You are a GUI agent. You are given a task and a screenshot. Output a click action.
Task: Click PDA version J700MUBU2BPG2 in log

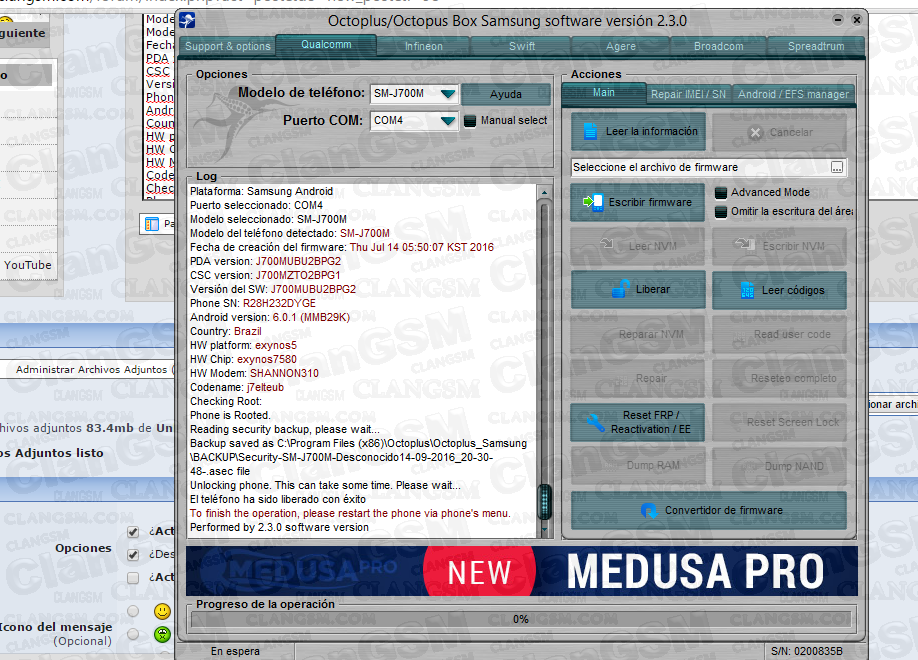click(265, 261)
